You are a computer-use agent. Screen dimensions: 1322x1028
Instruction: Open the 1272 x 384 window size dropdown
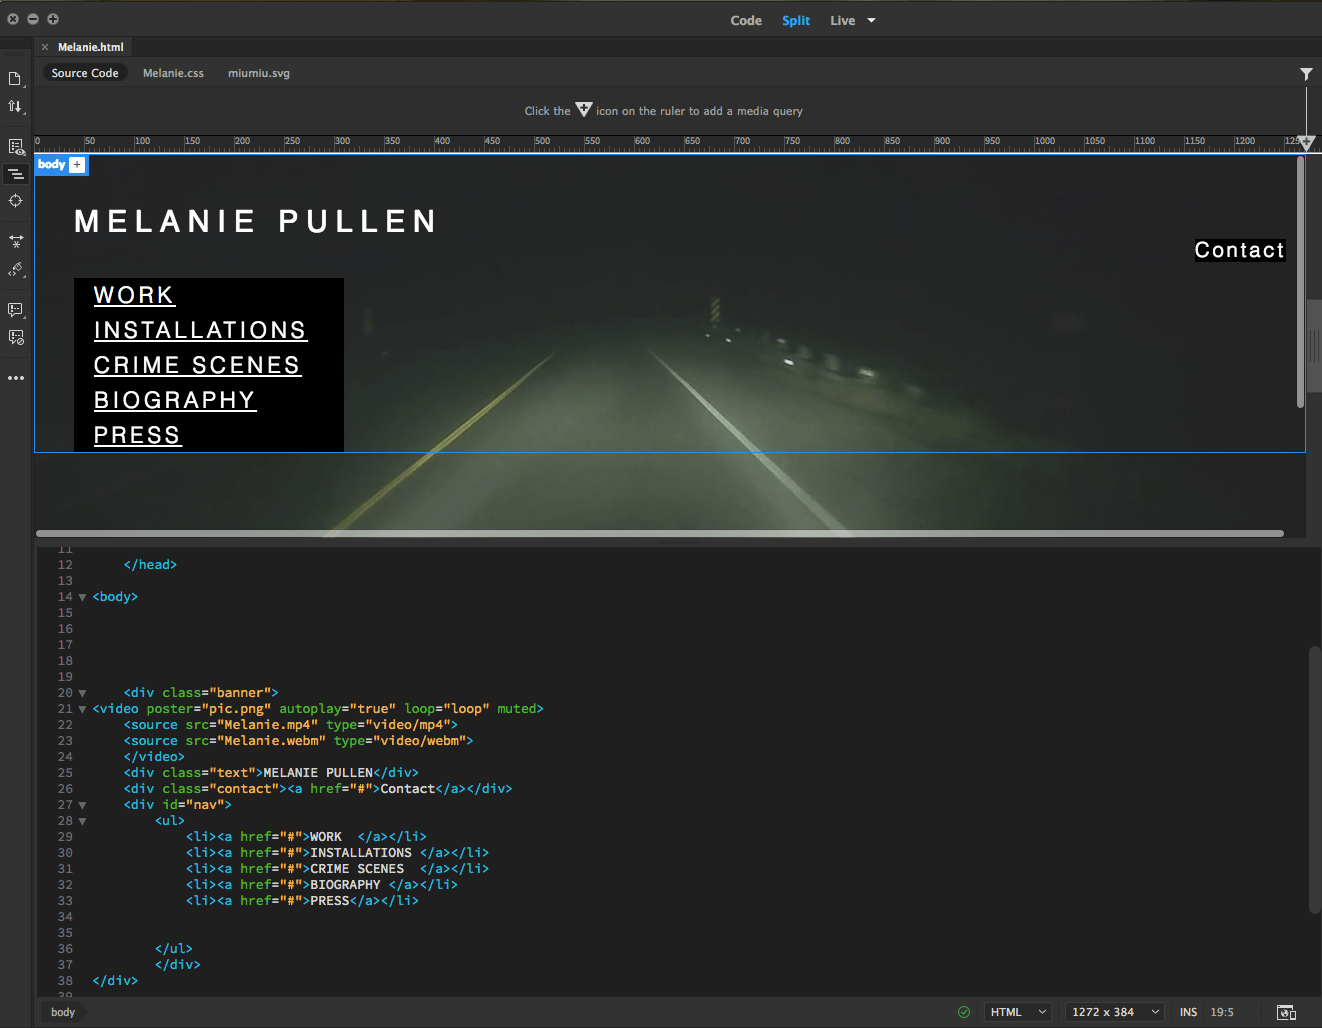[x=1115, y=1012]
